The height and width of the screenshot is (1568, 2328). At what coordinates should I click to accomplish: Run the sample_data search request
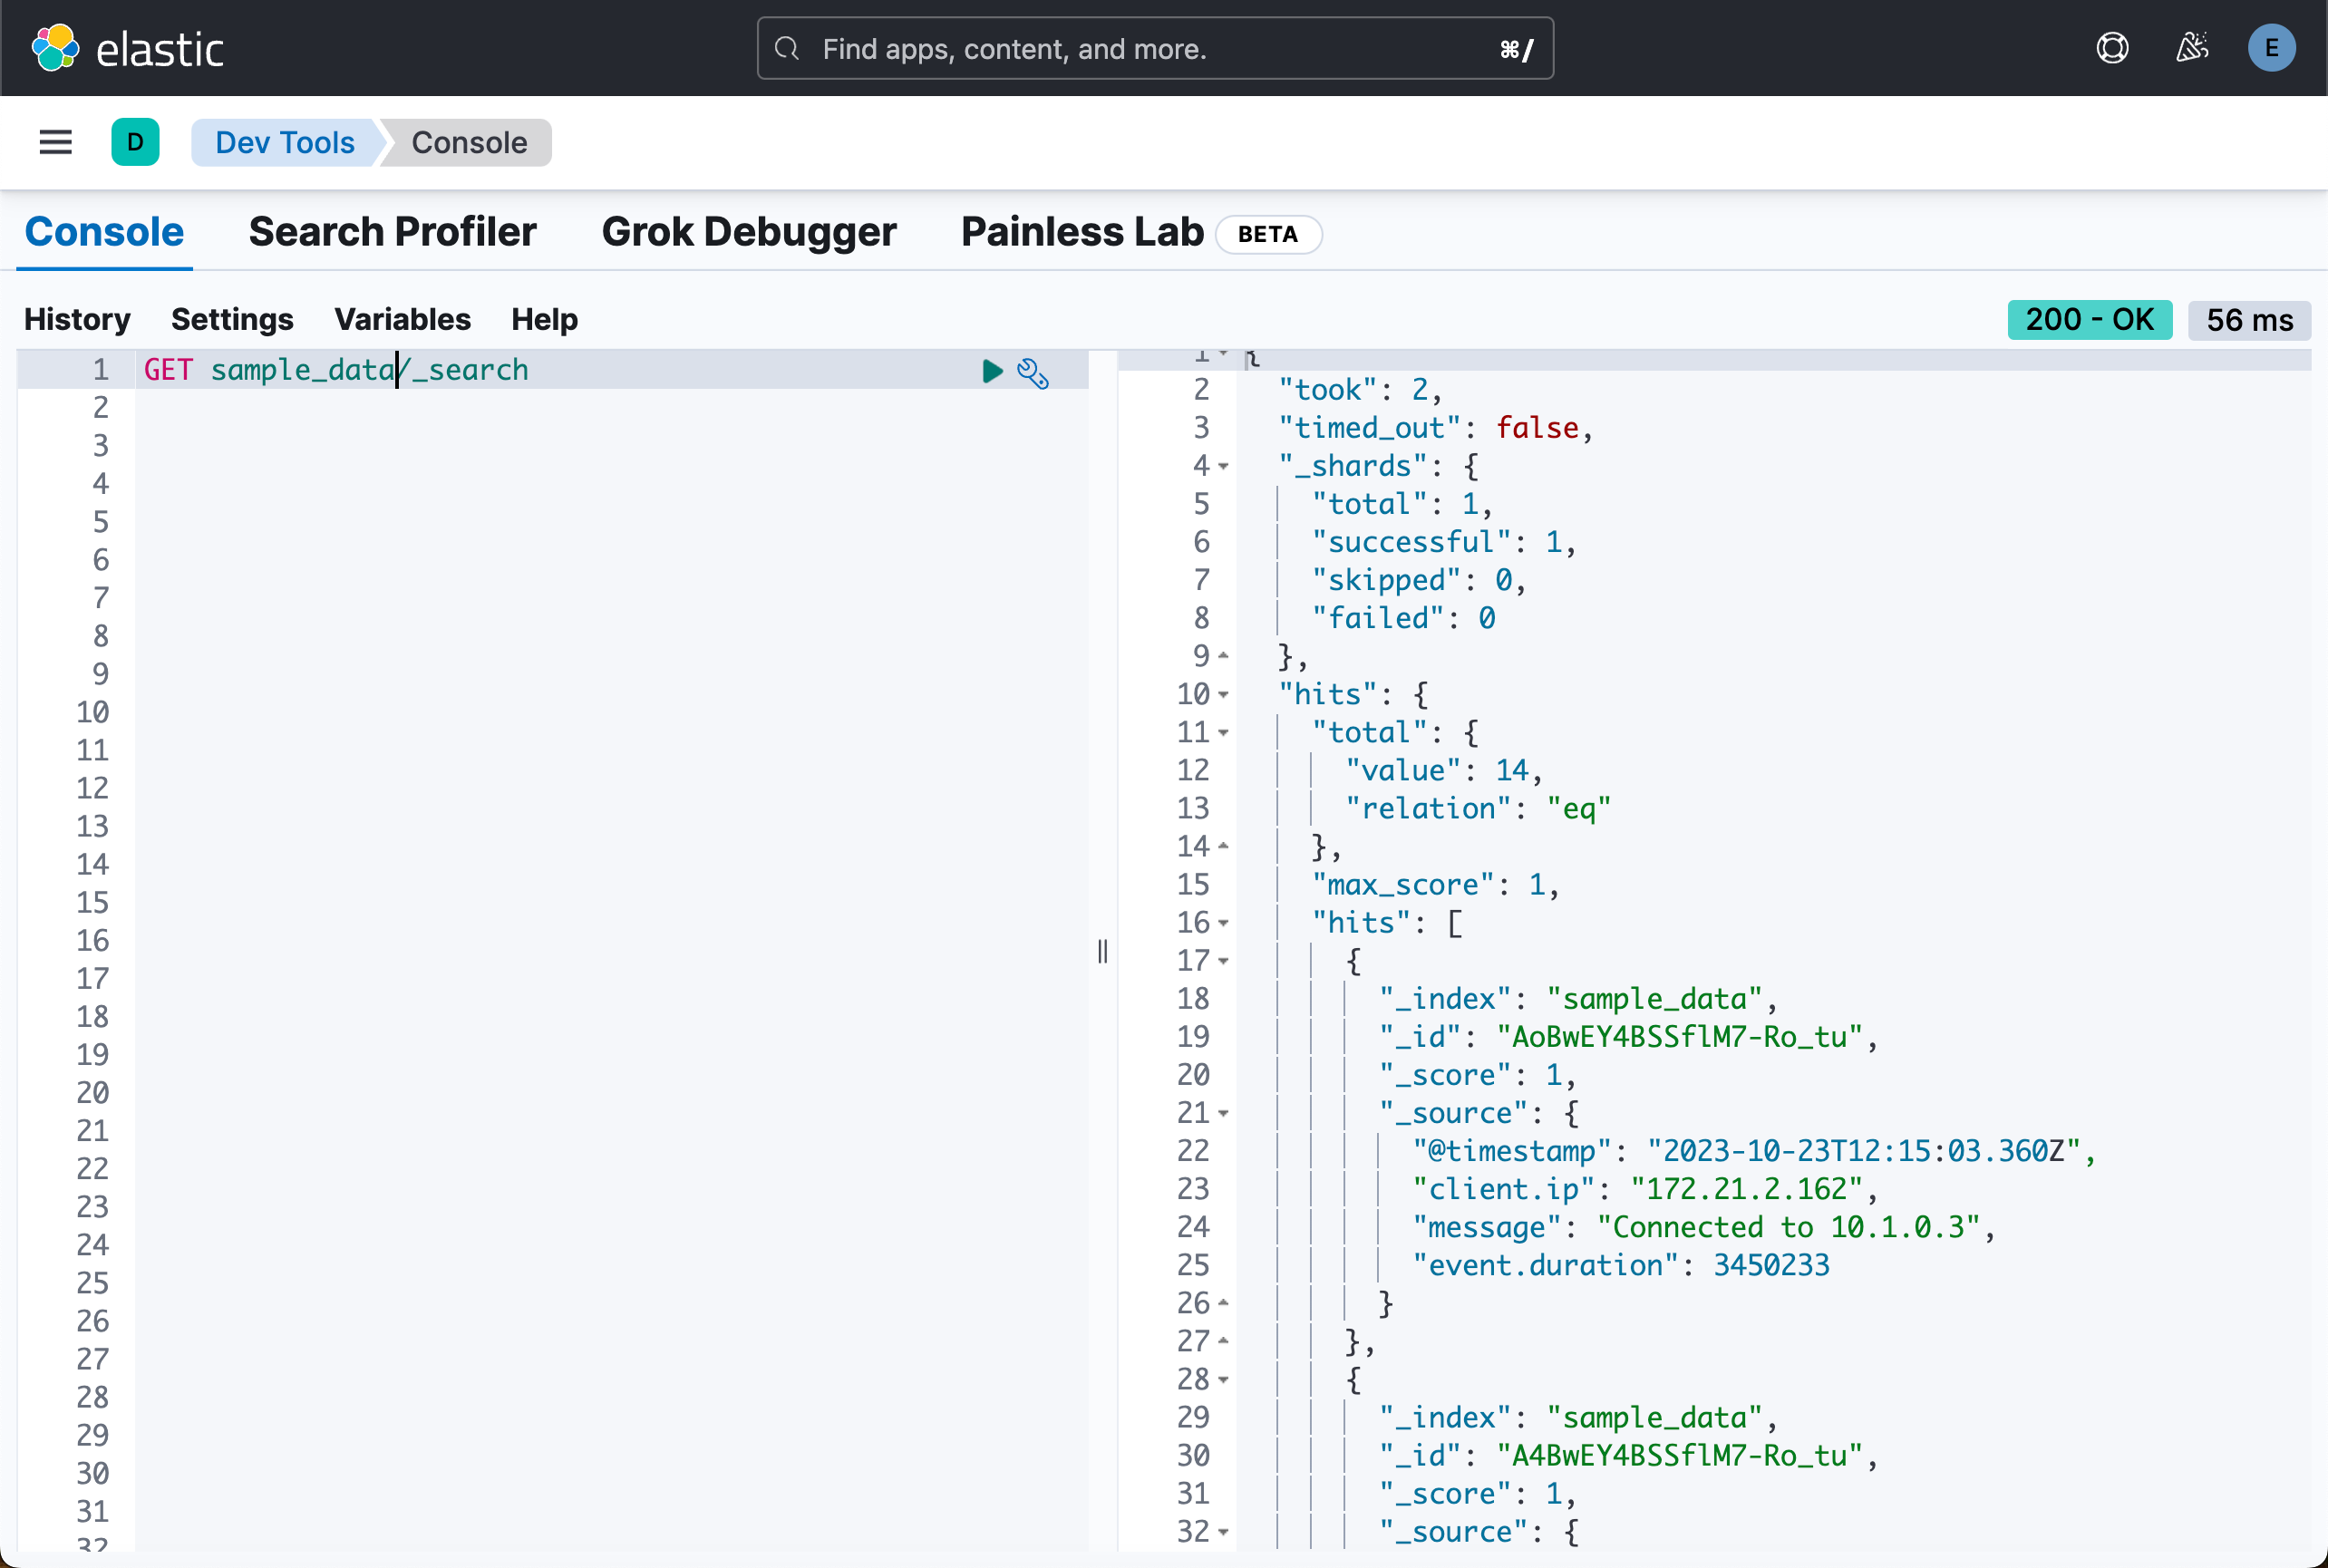click(991, 371)
